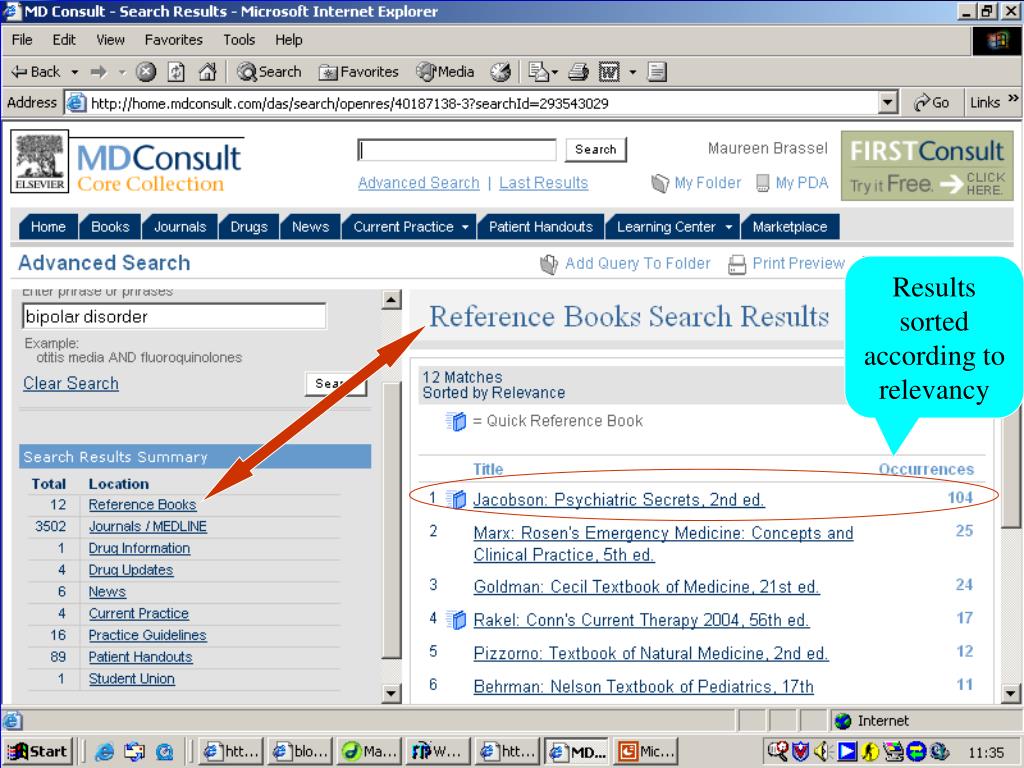This screenshot has width=1024, height=768.
Task: Click the top MD Consult search text box
Action: click(456, 150)
